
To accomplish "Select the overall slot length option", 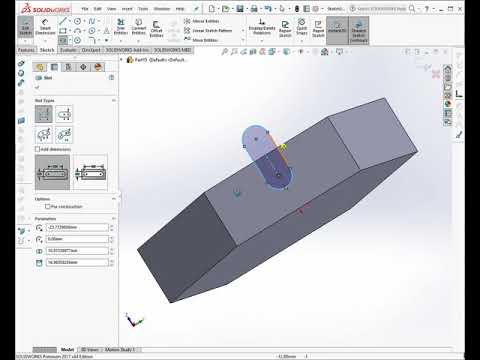I will click(x=90, y=172).
